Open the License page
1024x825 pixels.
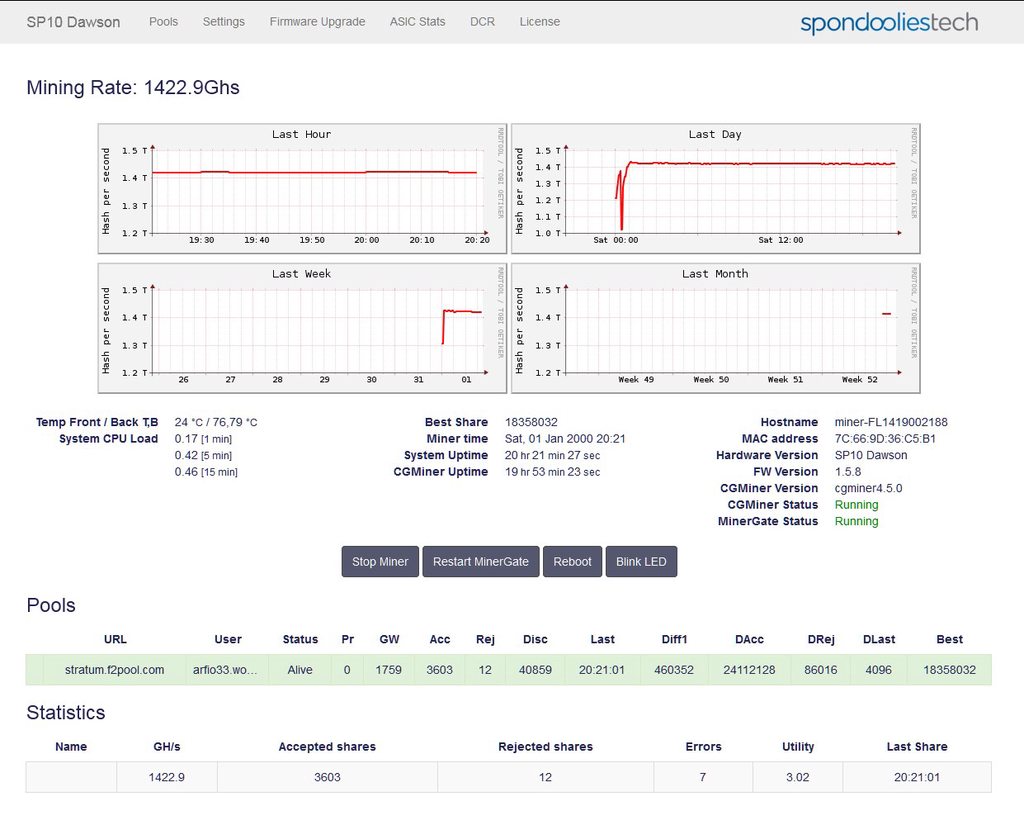(x=539, y=22)
